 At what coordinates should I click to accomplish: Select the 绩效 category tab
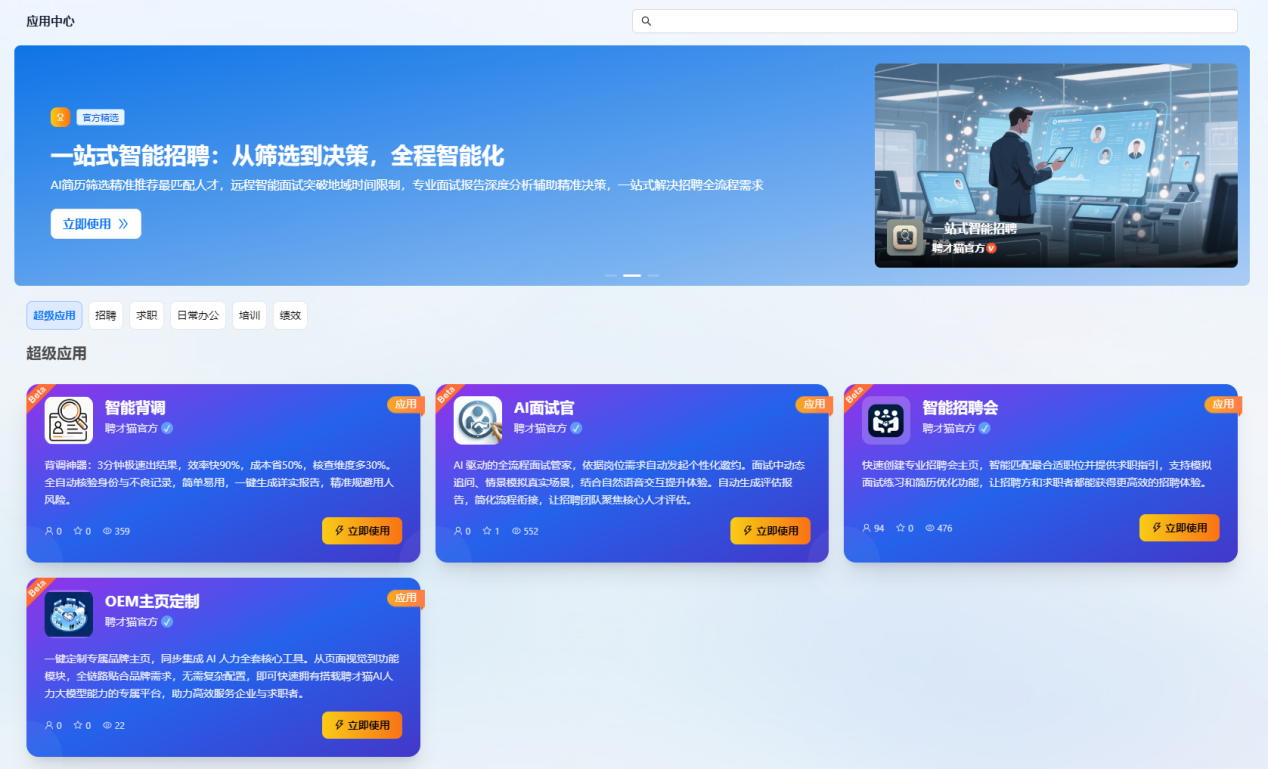pyautogui.click(x=290, y=316)
